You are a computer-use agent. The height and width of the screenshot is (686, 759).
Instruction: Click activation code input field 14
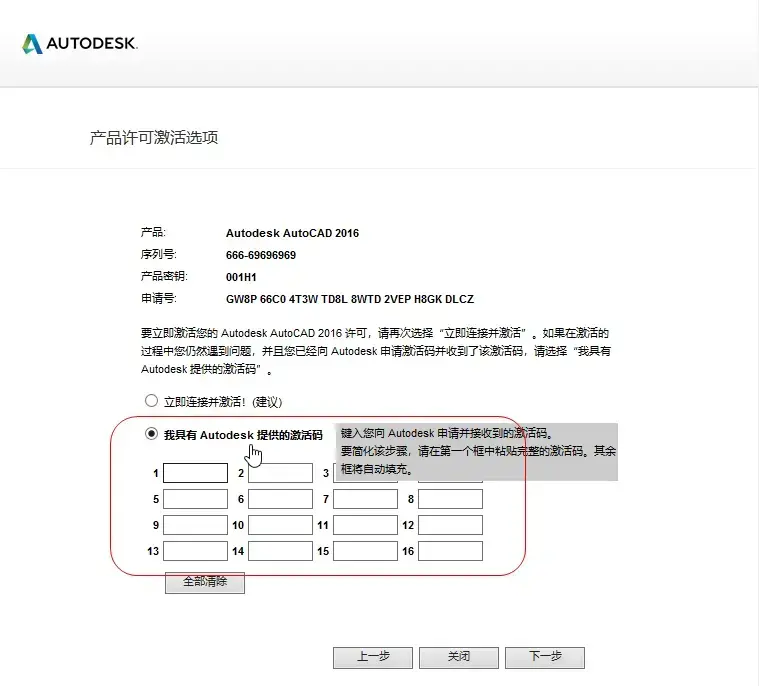point(280,551)
